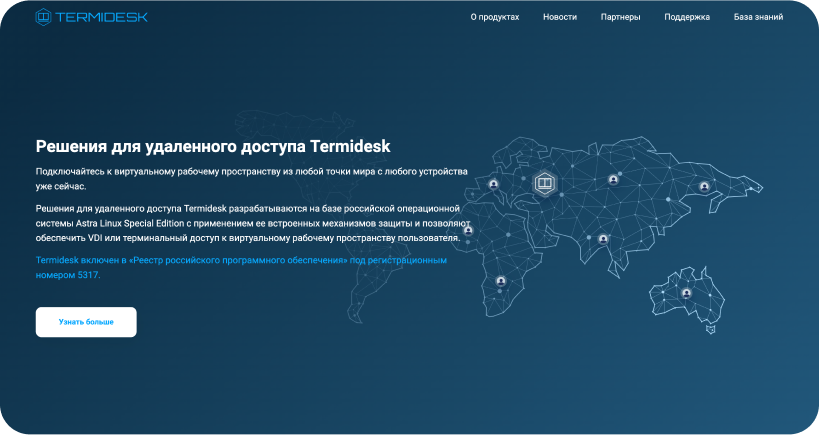Click the user icon on west Africa
The width and height of the screenshot is (819, 435).
tap(468, 230)
